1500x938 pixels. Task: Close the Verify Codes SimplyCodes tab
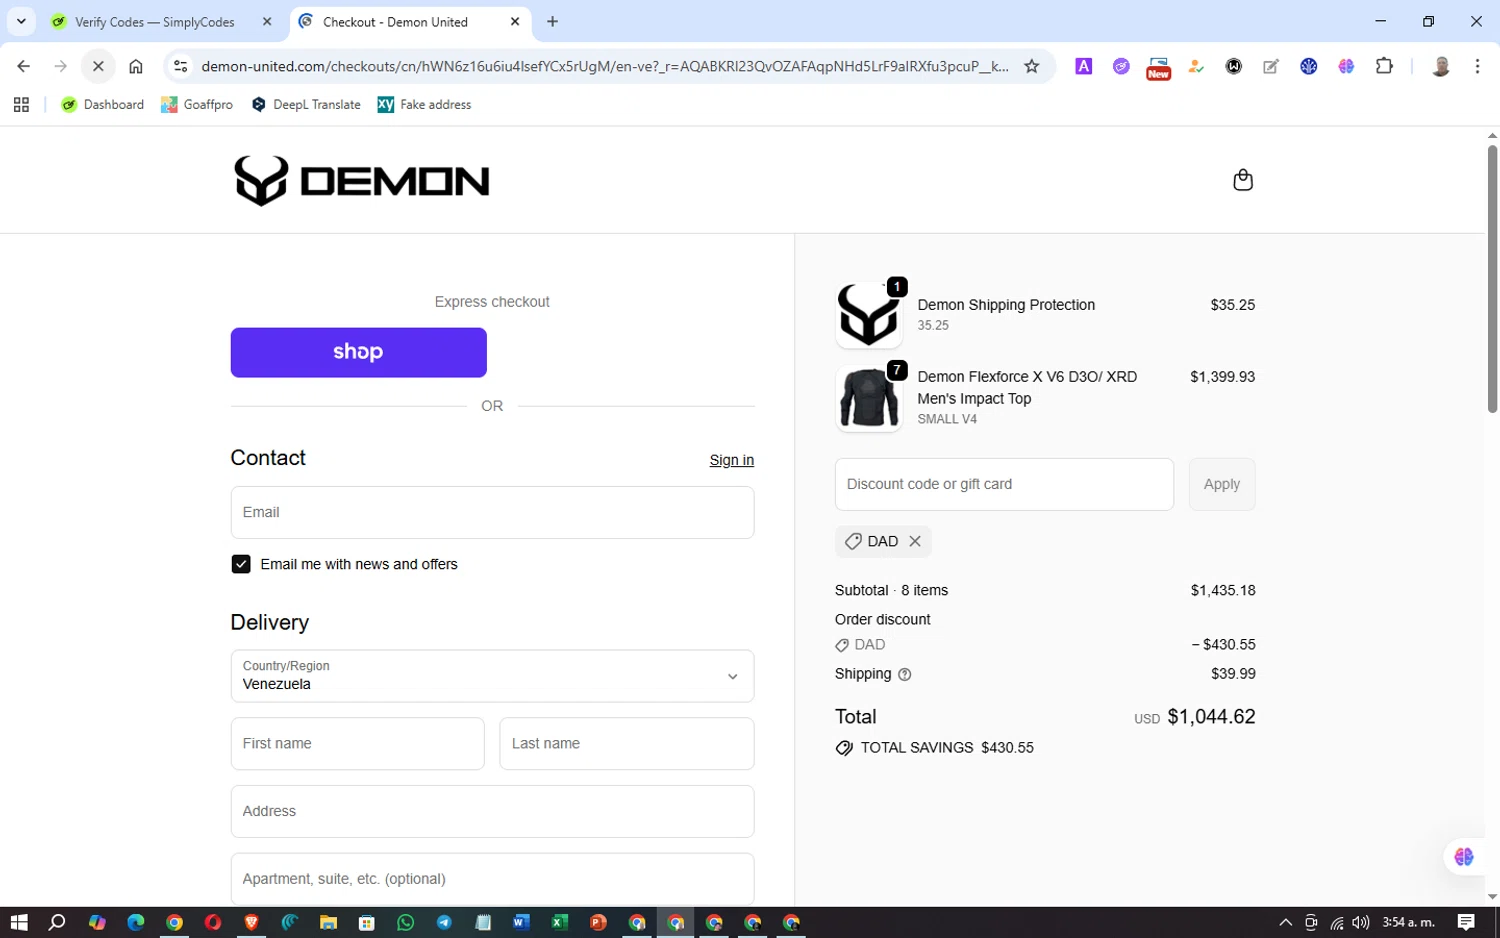click(267, 21)
